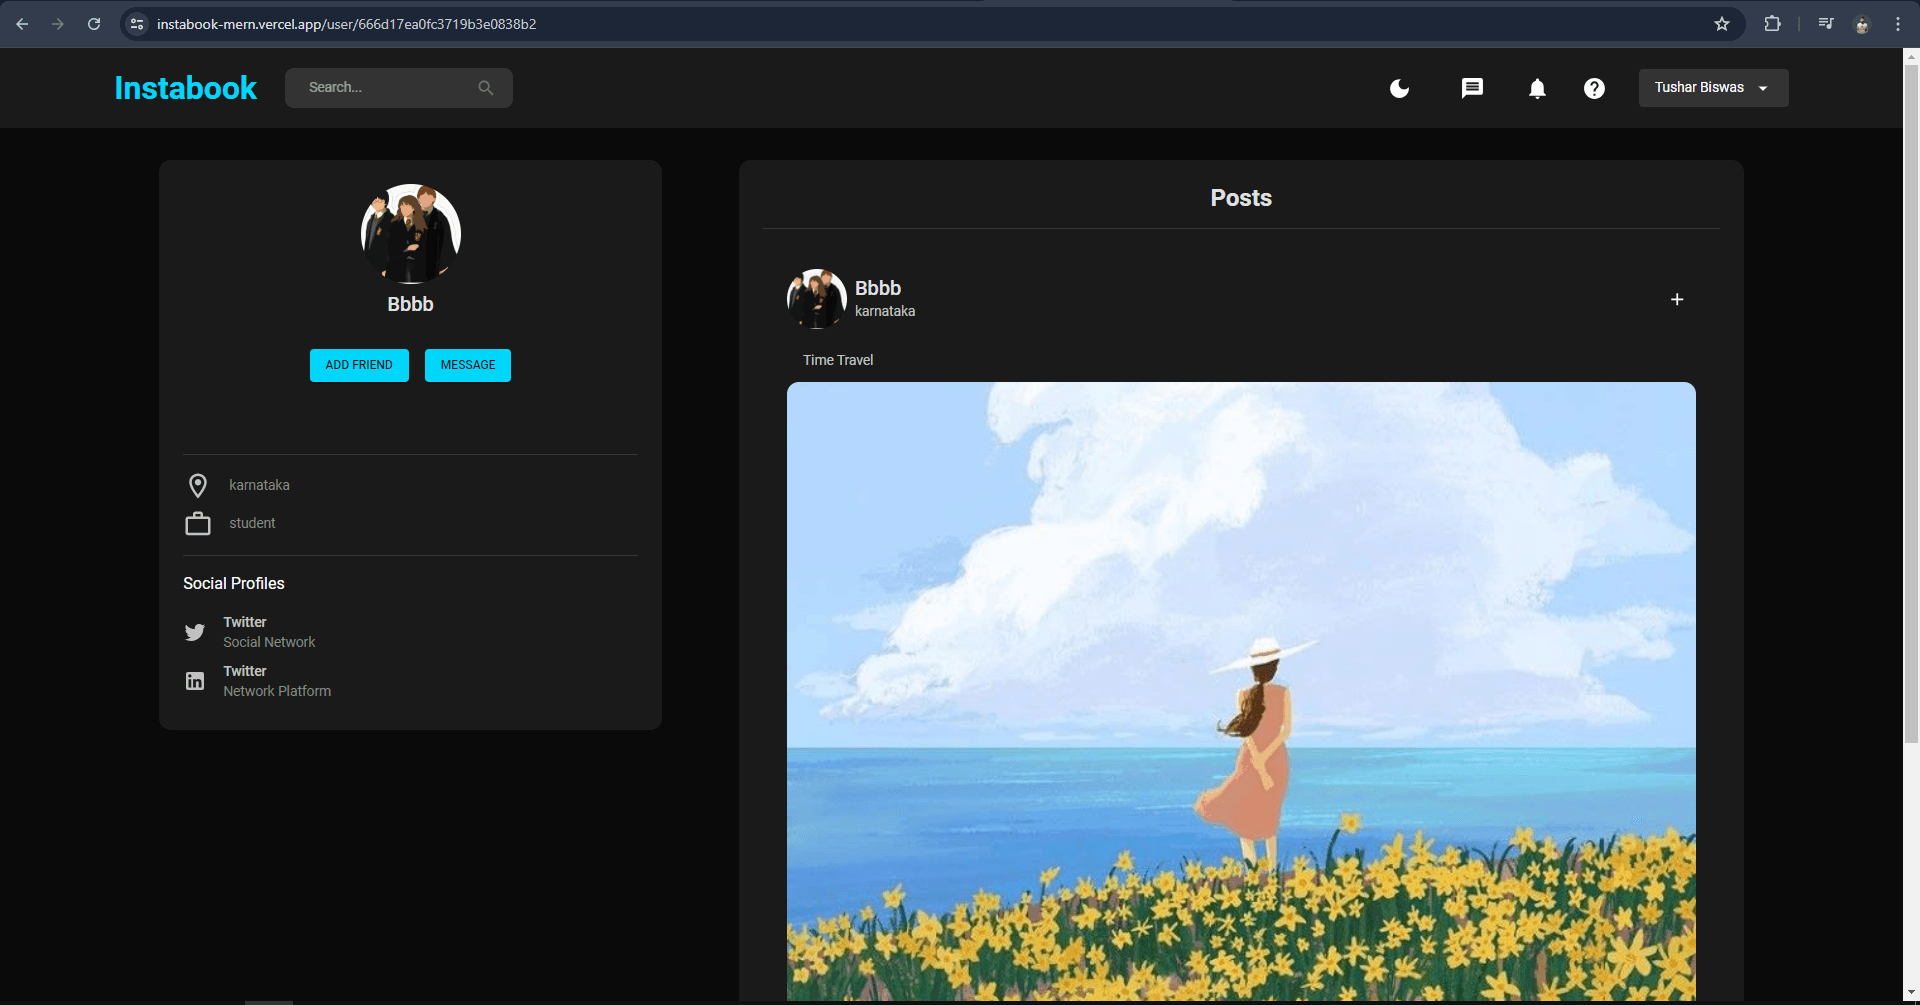The height and width of the screenshot is (1005, 1920).
Task: Open notifications with the bell icon
Action: (1536, 88)
